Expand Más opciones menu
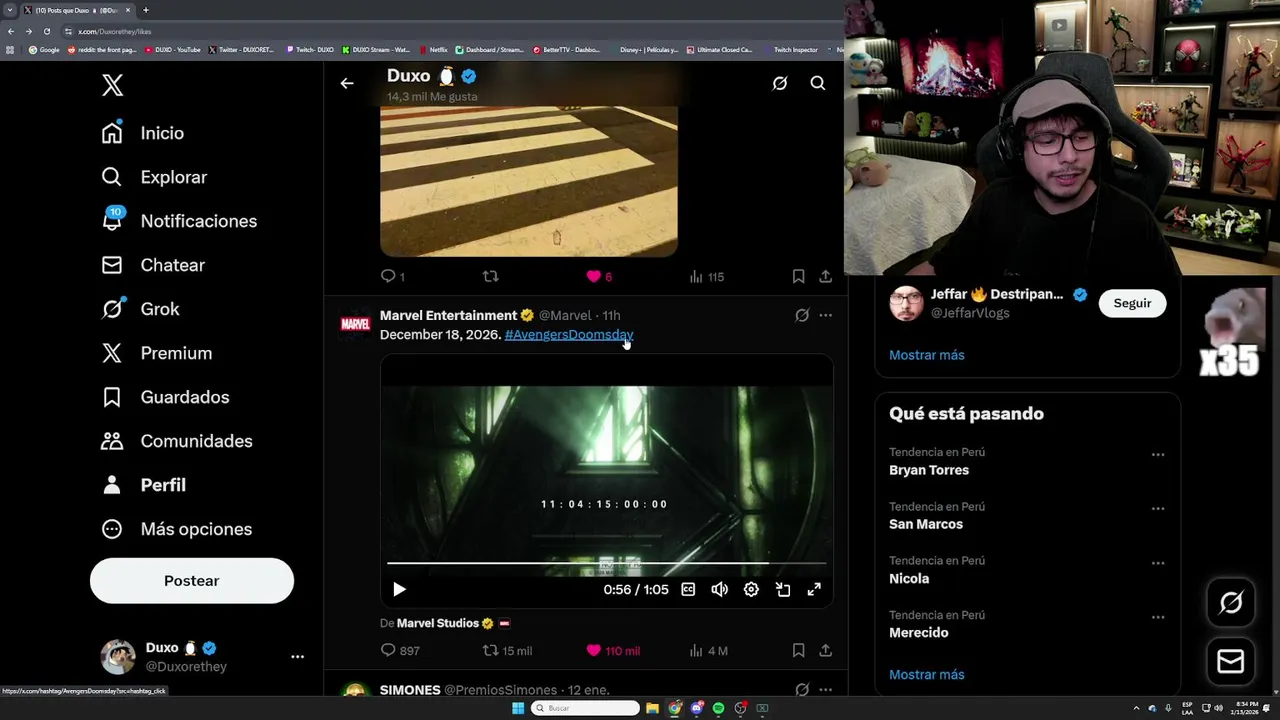Screen dimensions: 1280x720 pyautogui.click(x=177, y=529)
